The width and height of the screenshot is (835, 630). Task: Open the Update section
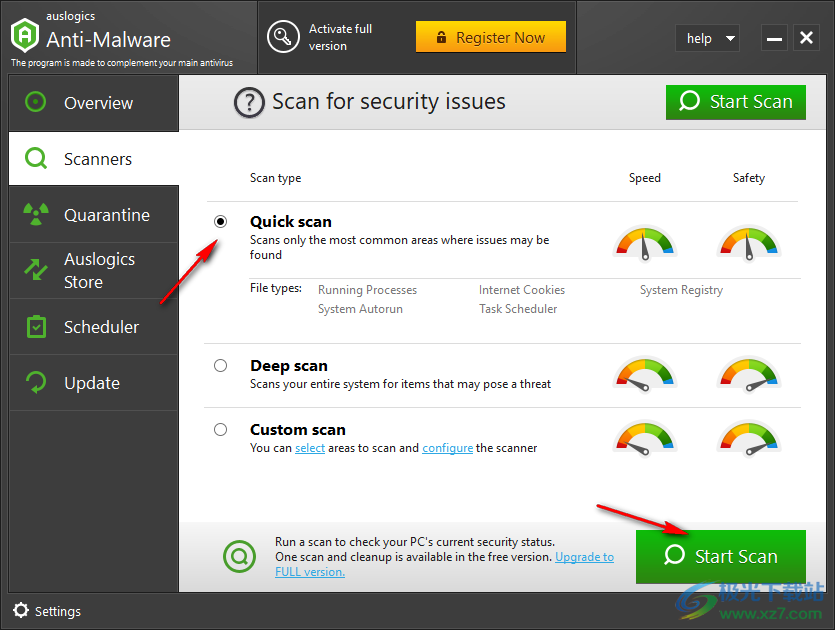coord(94,383)
